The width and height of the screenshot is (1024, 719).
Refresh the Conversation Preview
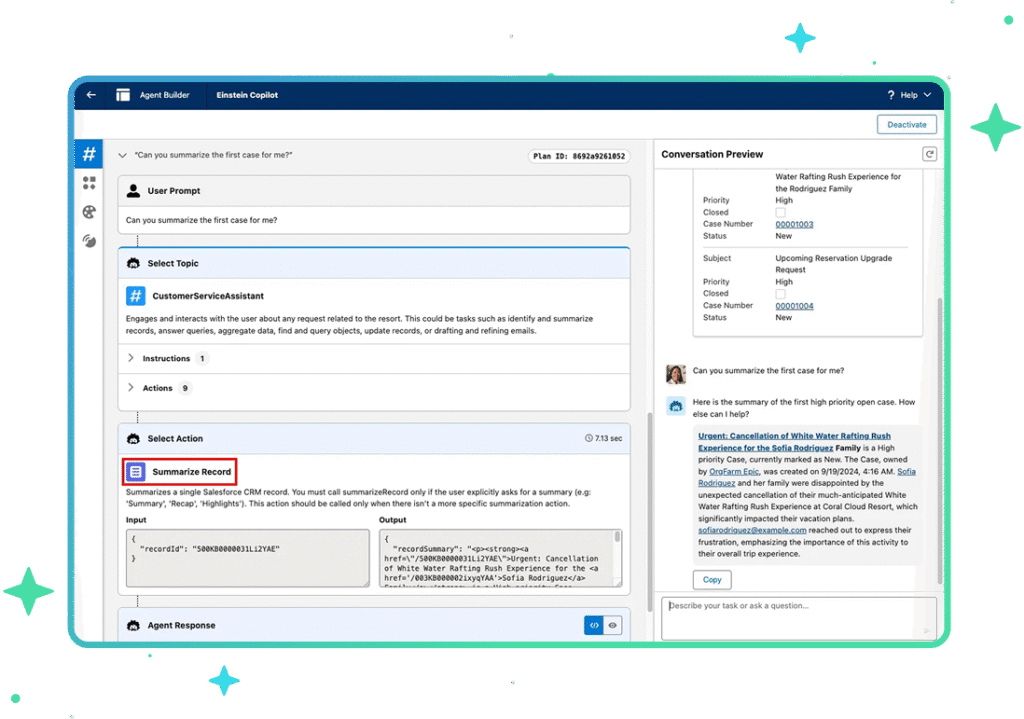point(929,154)
